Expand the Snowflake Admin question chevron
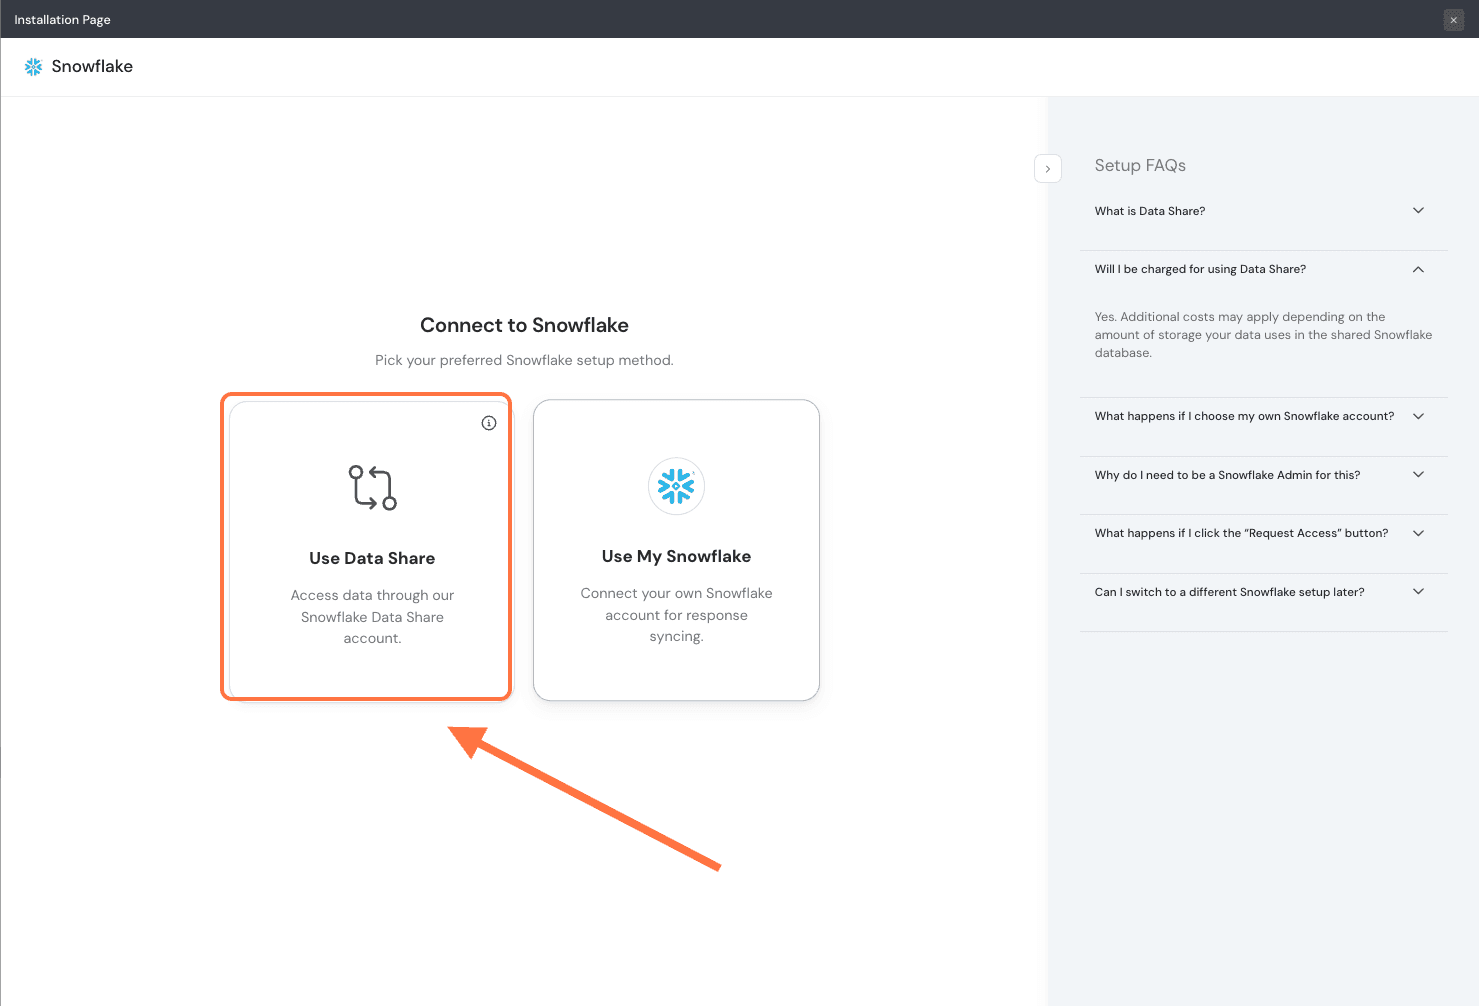The image size is (1479, 1006). pos(1418,475)
